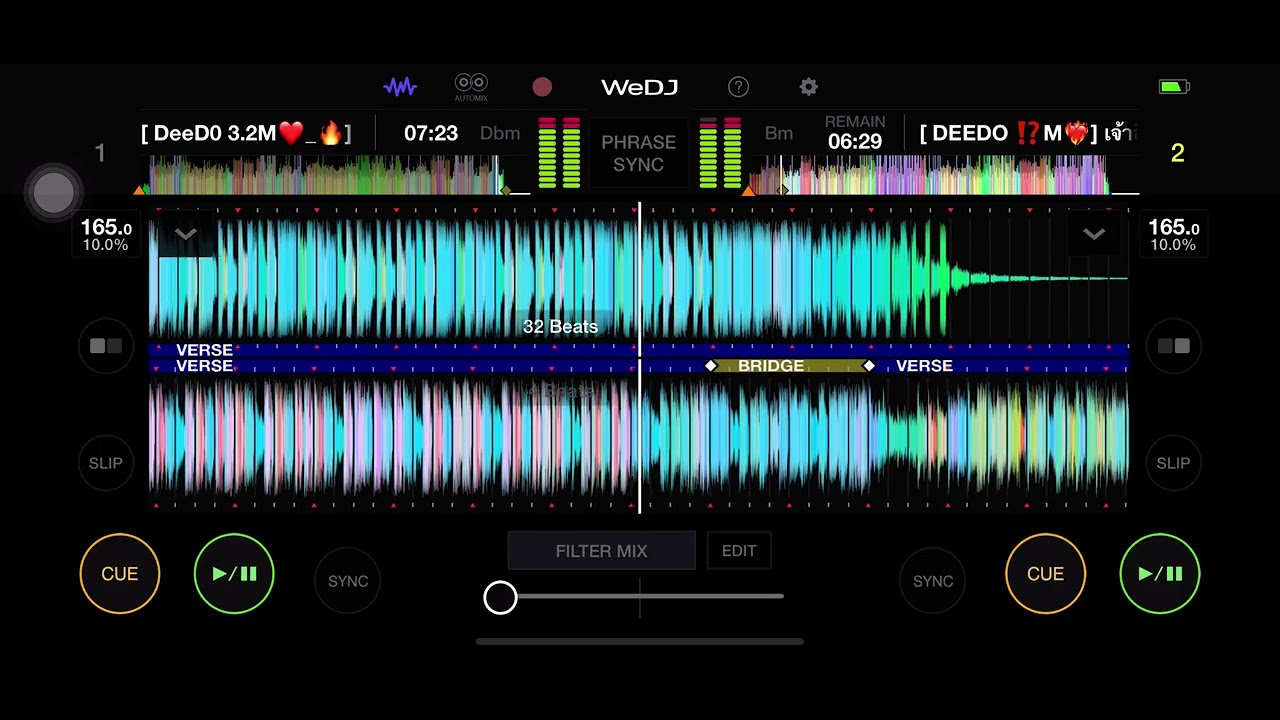Click the BRIDGE phrase marker
1280x720 pixels.
coord(790,366)
